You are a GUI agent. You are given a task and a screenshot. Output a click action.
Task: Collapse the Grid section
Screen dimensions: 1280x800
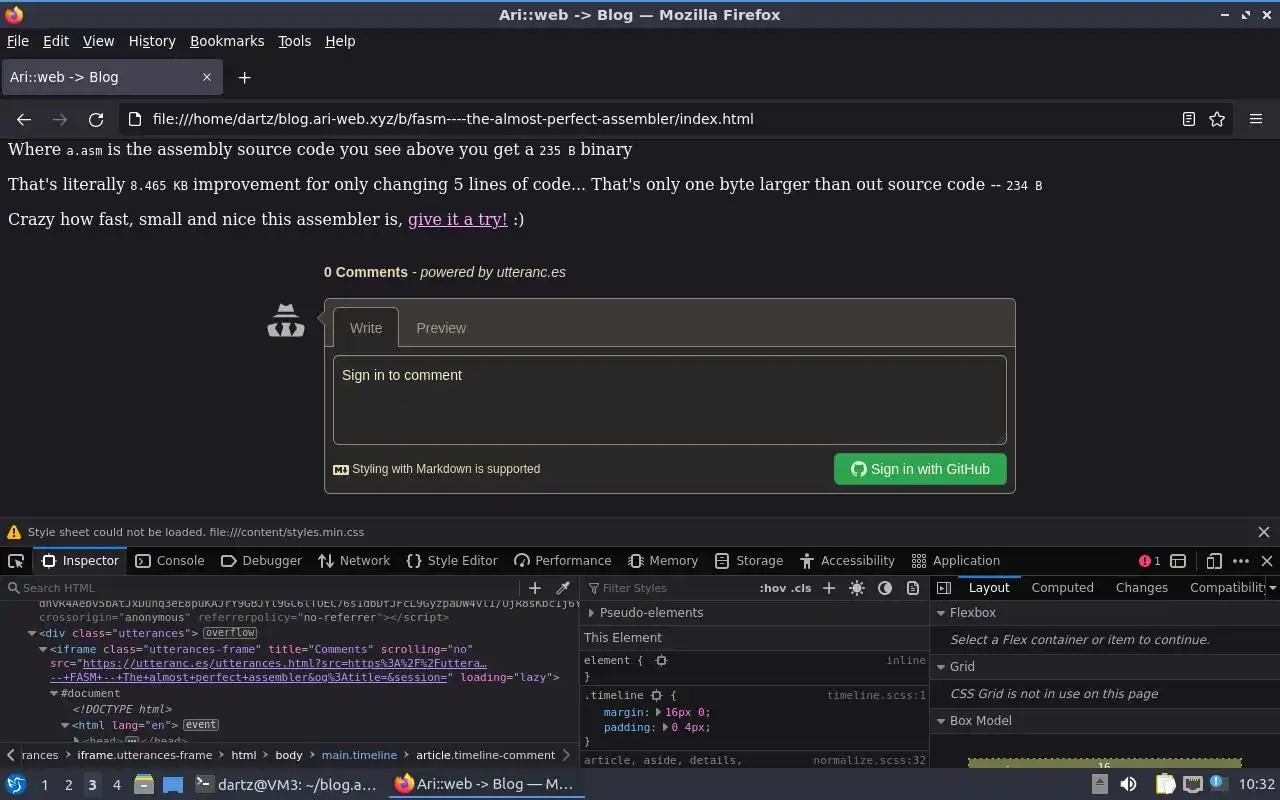941,667
